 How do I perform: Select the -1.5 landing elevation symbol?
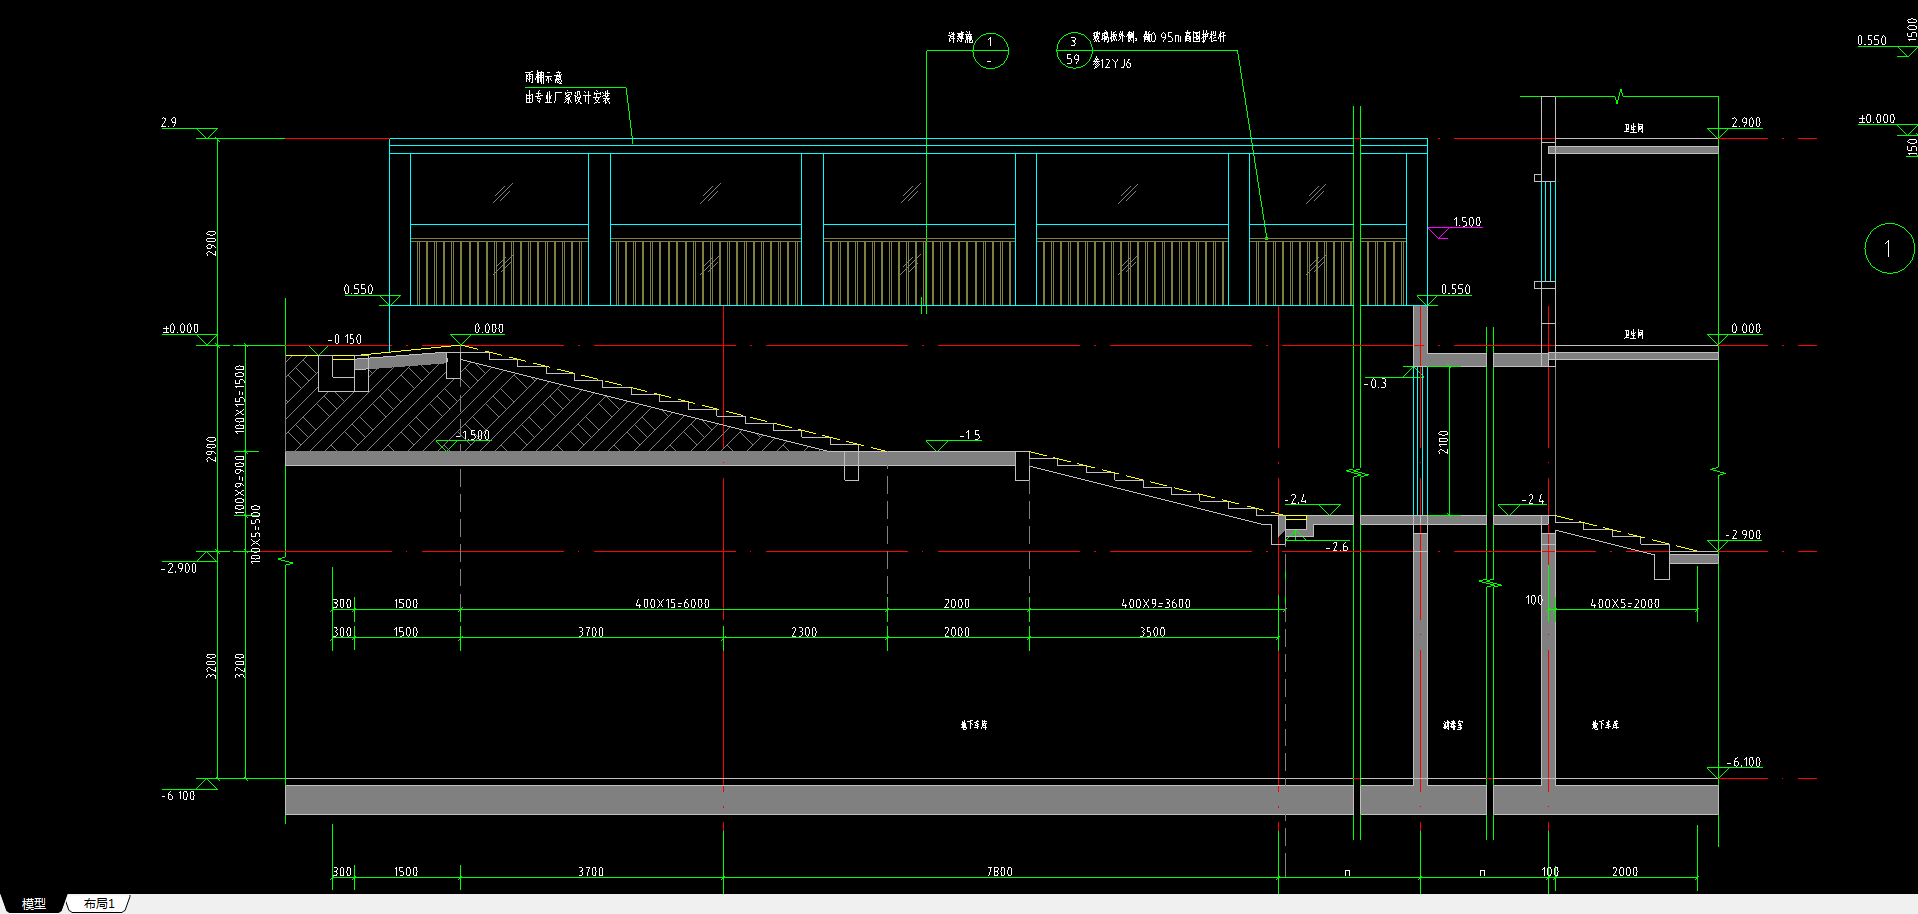937,445
